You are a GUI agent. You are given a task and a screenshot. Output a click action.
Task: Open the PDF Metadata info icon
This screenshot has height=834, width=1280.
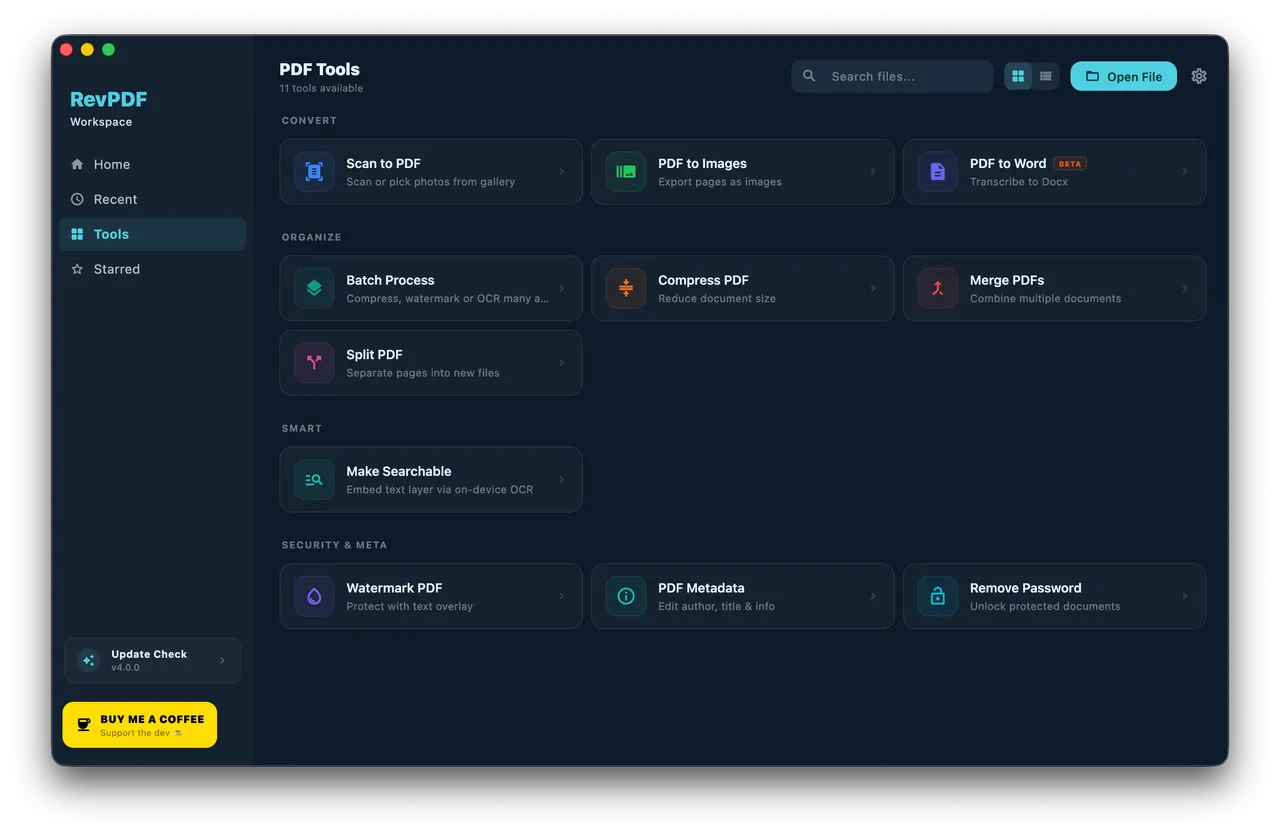tap(626, 596)
